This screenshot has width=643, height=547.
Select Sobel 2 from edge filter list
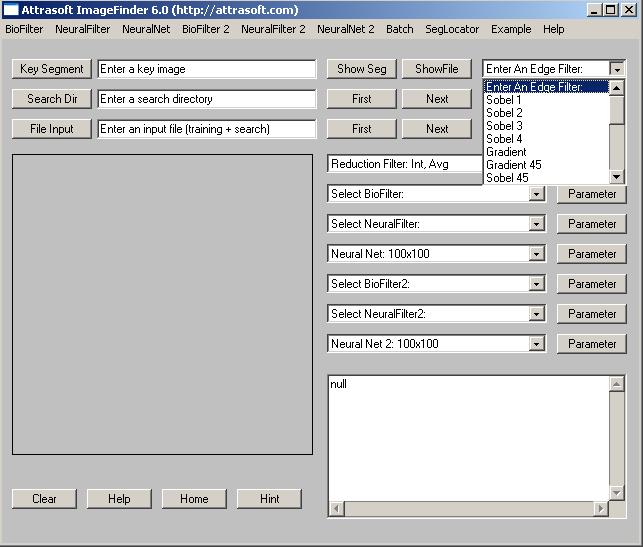504,113
